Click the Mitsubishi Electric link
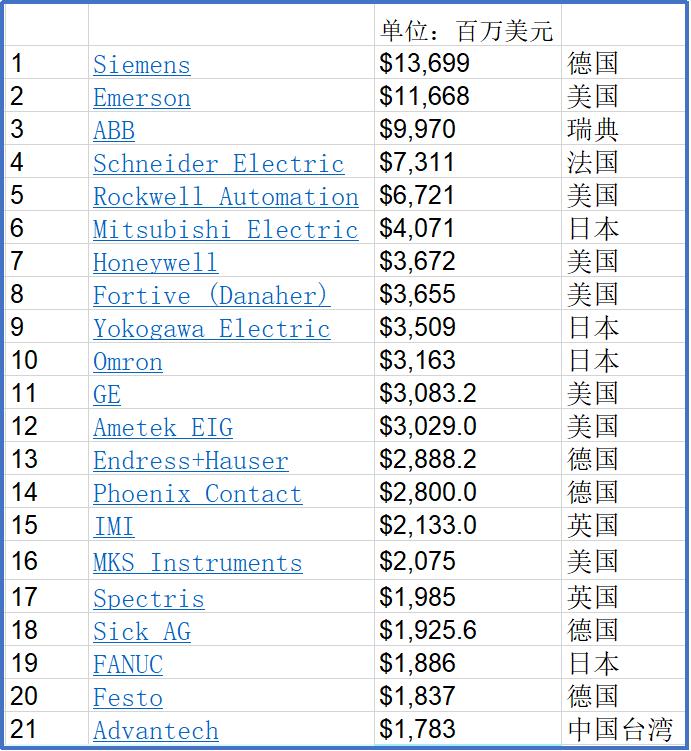This screenshot has height=751, width=691. (x=225, y=230)
